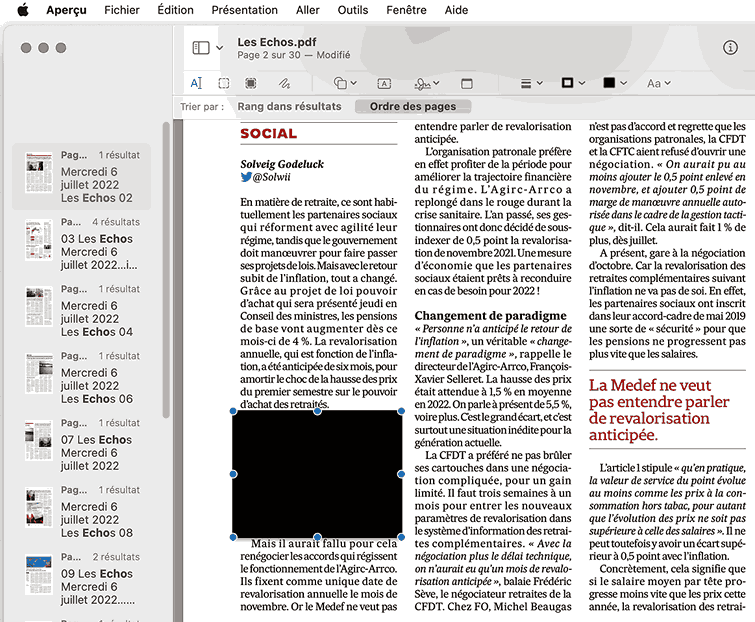This screenshot has height=622, width=755.
Task: Sort by Ordre des pages
Action: tap(413, 106)
